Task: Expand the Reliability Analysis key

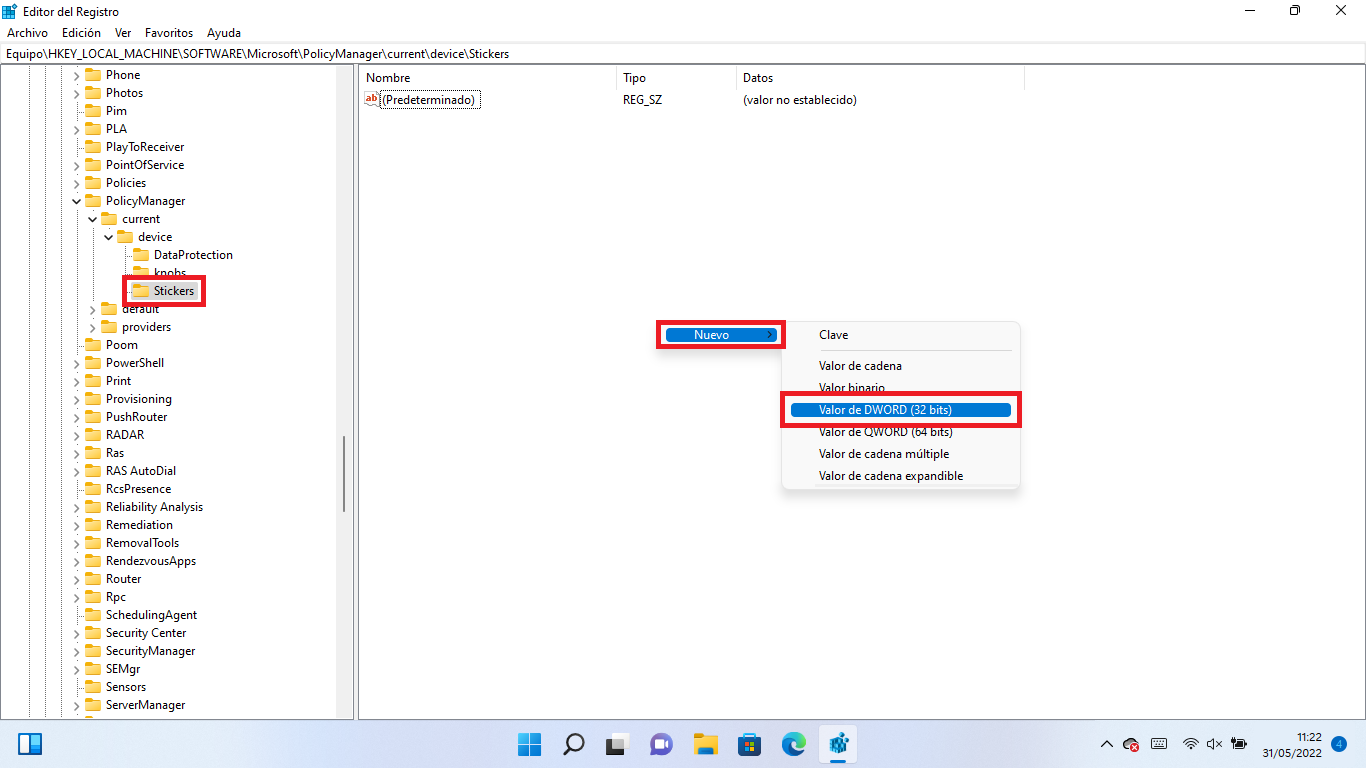Action: pyautogui.click(x=76, y=507)
